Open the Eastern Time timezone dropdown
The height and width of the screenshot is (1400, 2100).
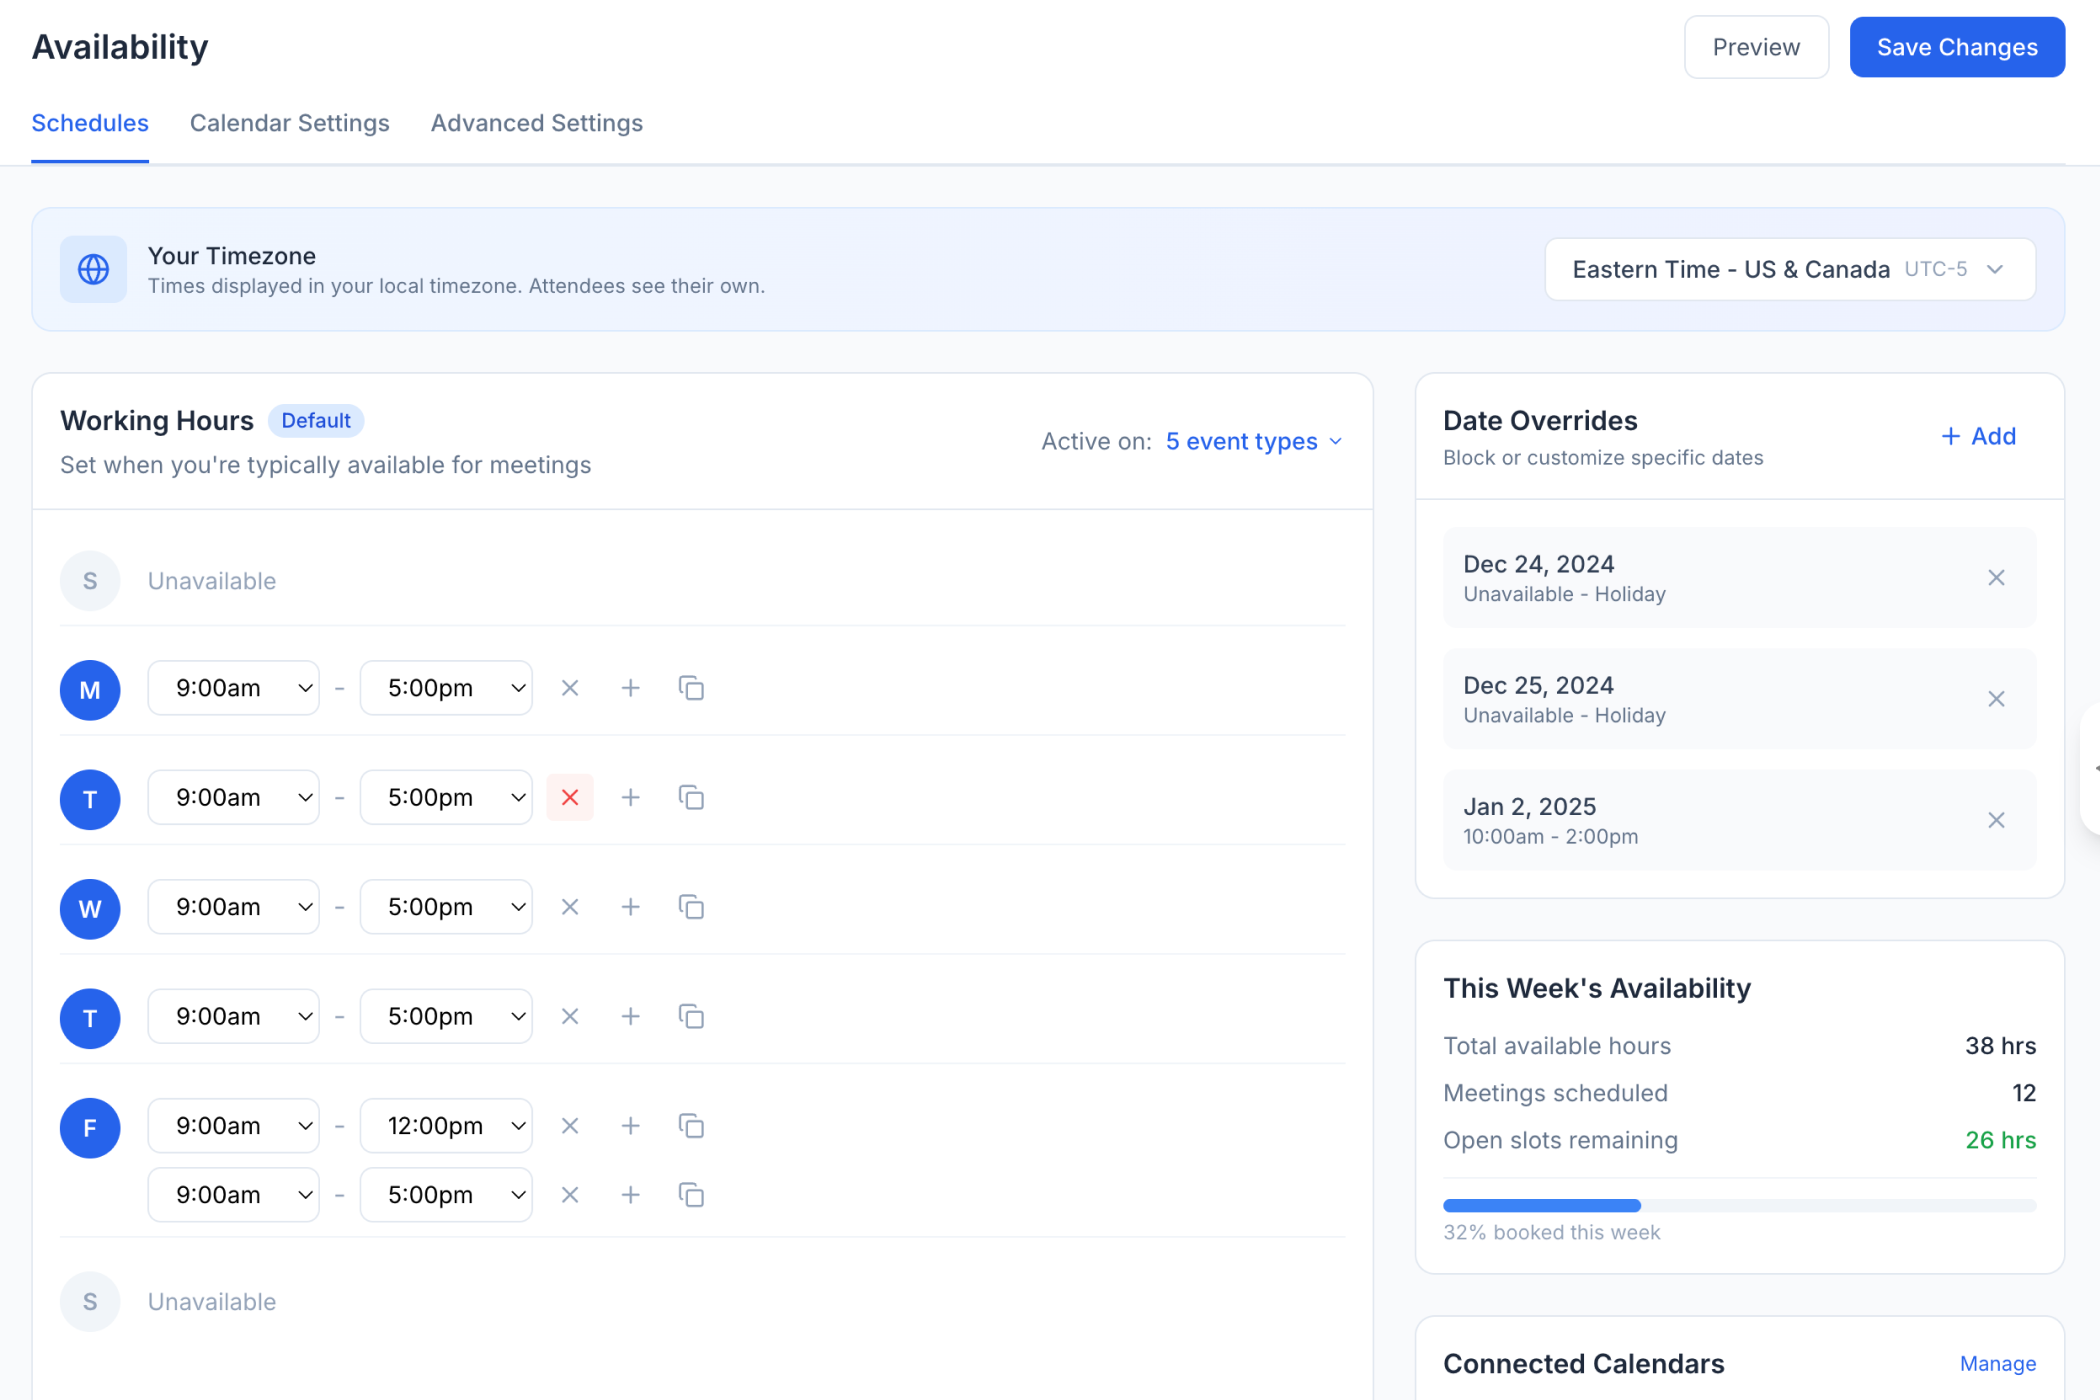1789,269
